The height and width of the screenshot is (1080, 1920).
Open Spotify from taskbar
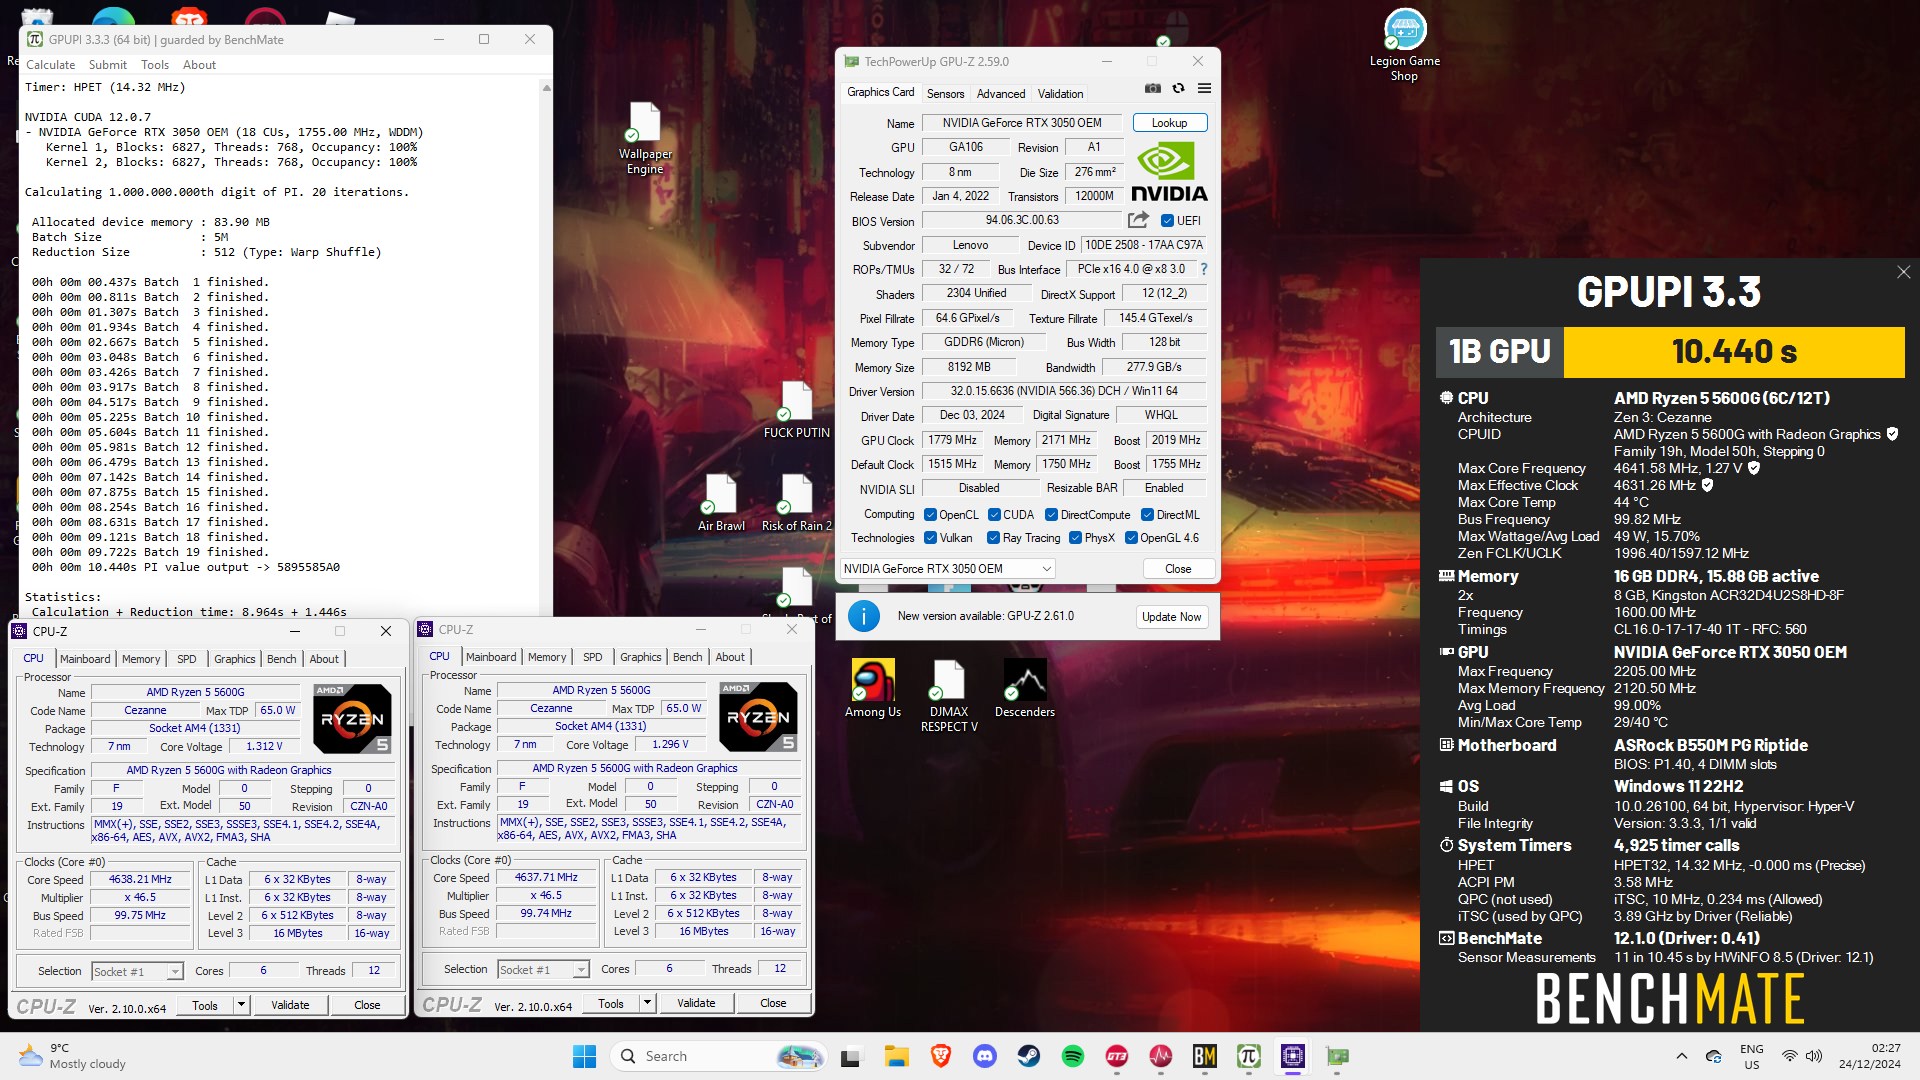(x=1073, y=1056)
